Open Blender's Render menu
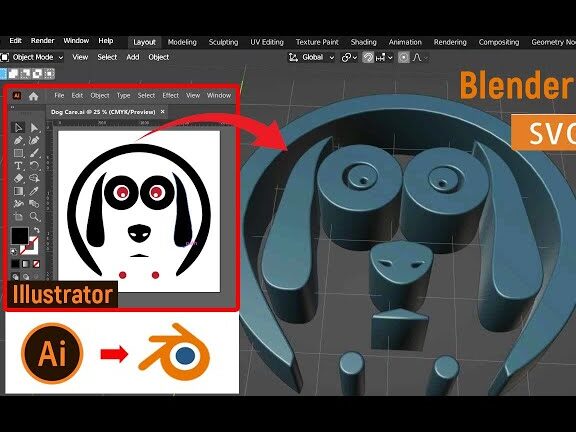 click(x=43, y=41)
